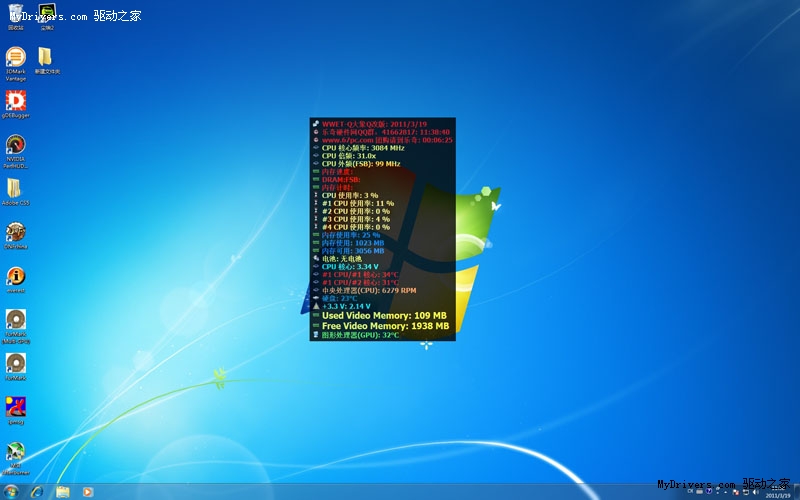
Task: Launch the MSI Afterburner shortcut
Action: 16,458
